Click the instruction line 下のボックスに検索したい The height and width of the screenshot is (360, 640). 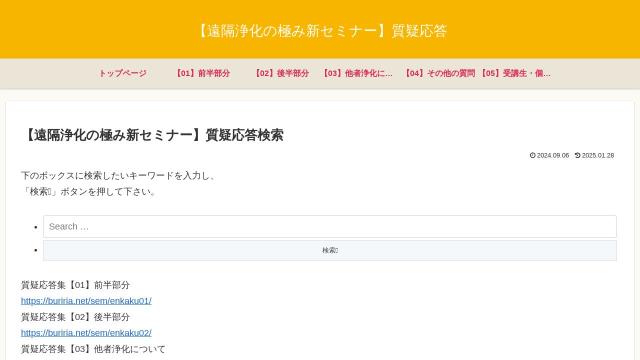pos(118,176)
